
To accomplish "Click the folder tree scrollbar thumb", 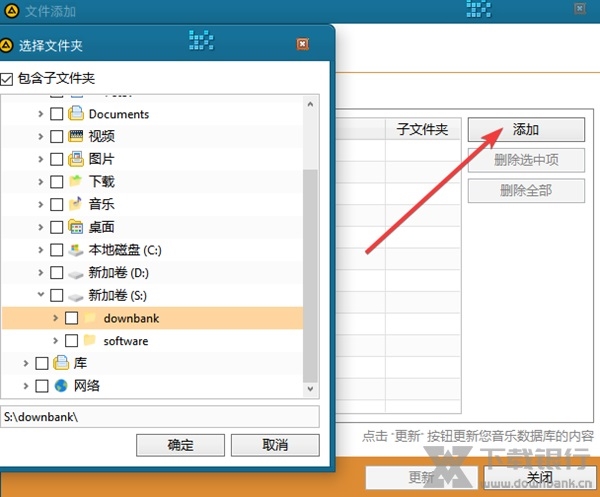I will coord(310,275).
